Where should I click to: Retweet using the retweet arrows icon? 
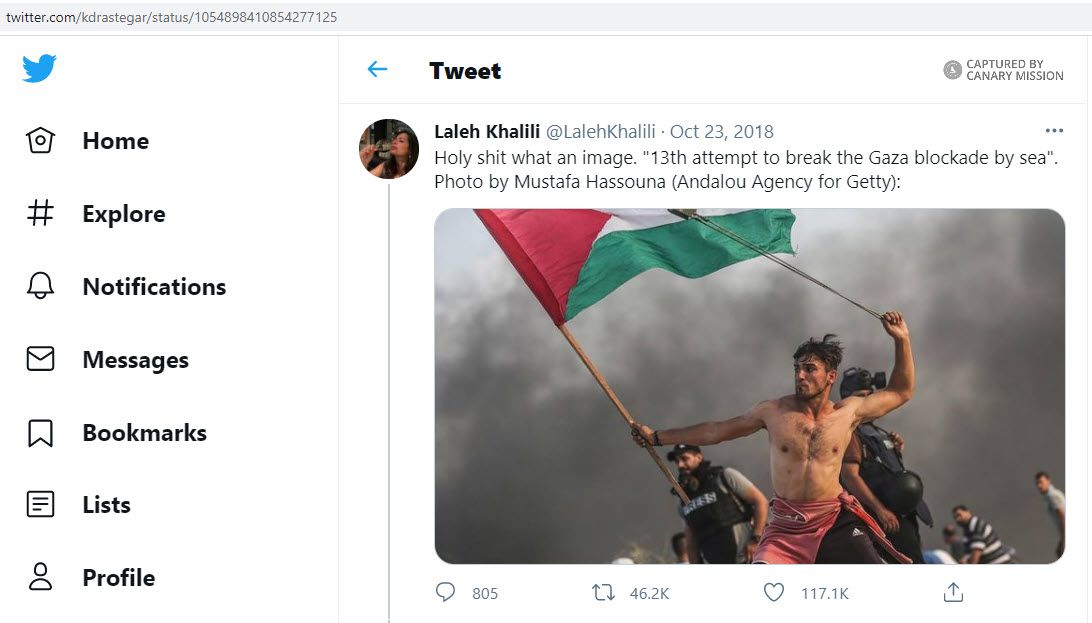[604, 593]
